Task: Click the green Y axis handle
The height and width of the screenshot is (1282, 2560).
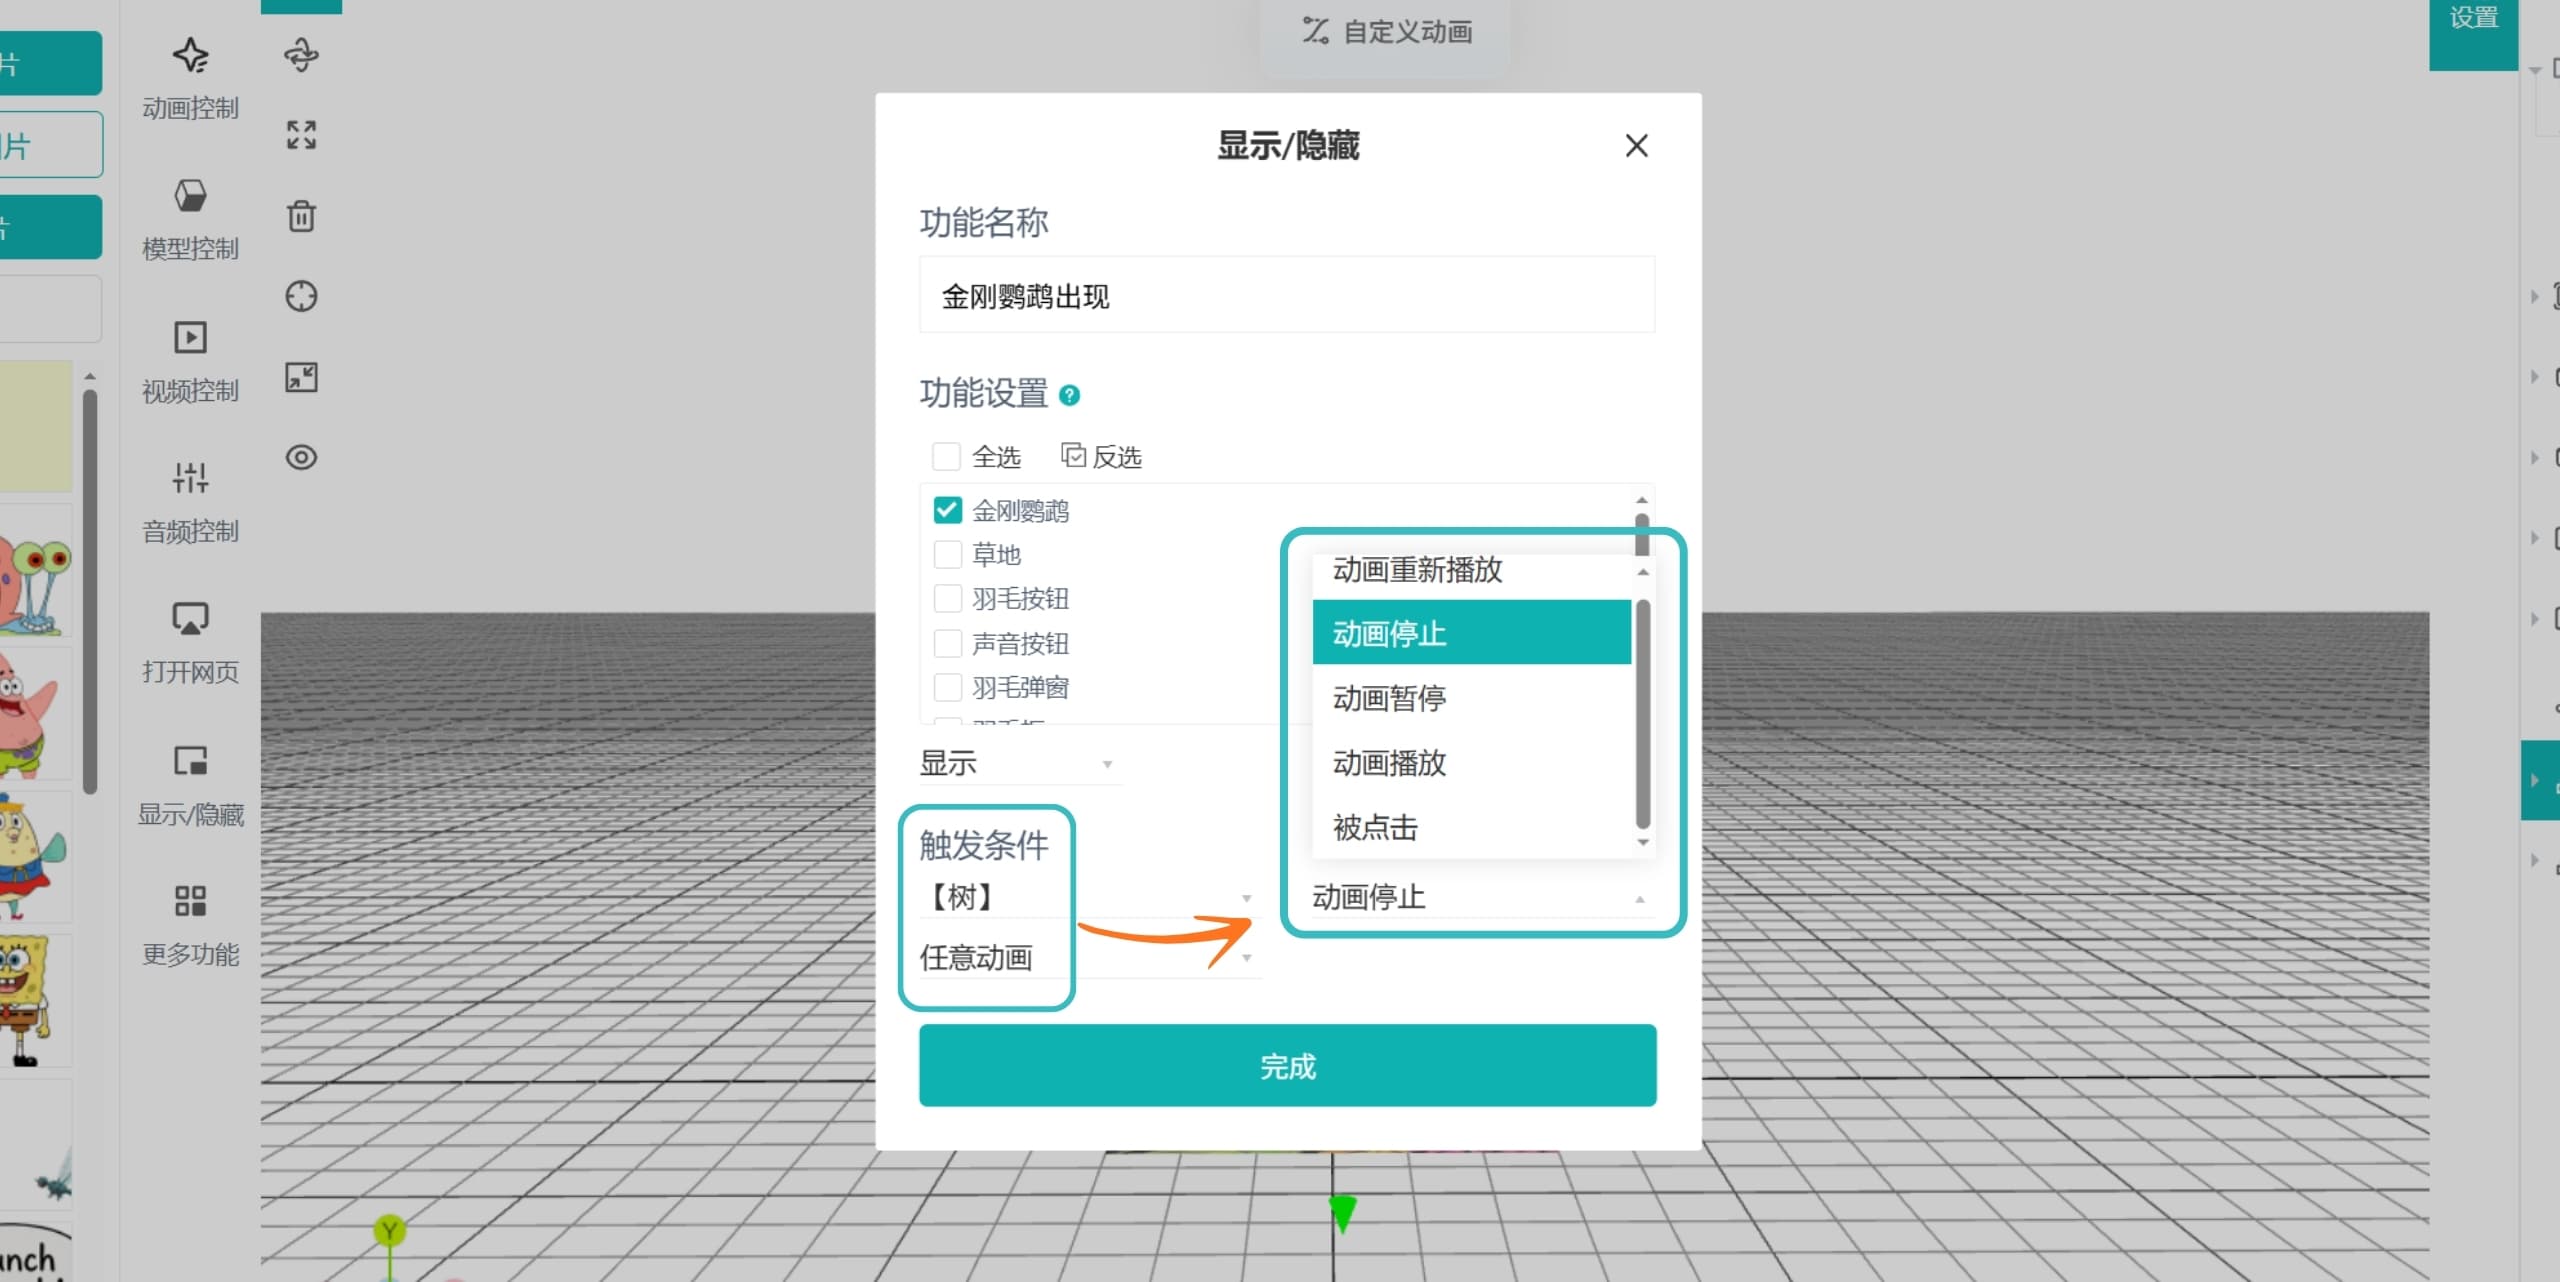Action: pyautogui.click(x=390, y=1231)
